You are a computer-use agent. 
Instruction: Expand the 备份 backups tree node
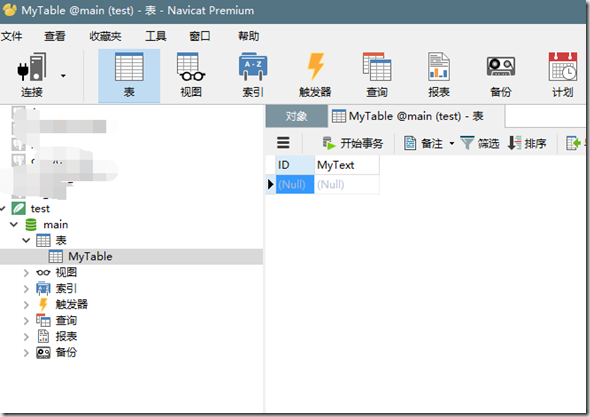[26, 353]
